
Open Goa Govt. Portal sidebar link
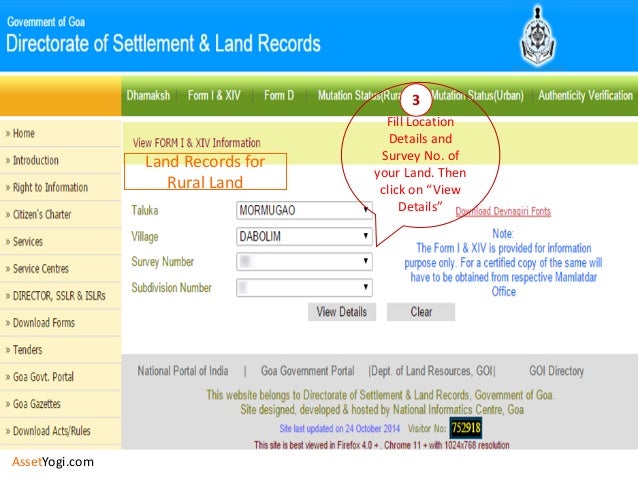point(43,377)
